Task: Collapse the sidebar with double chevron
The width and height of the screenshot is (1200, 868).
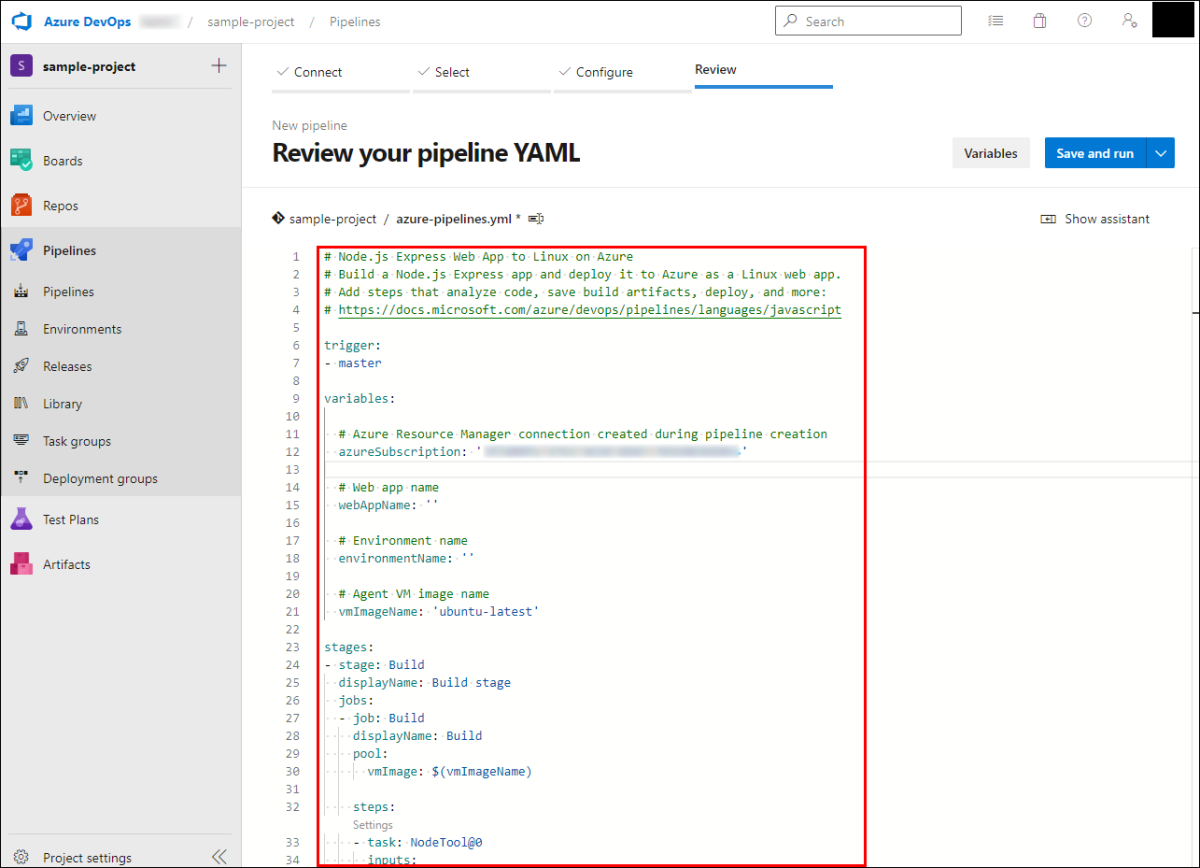Action: (x=219, y=857)
